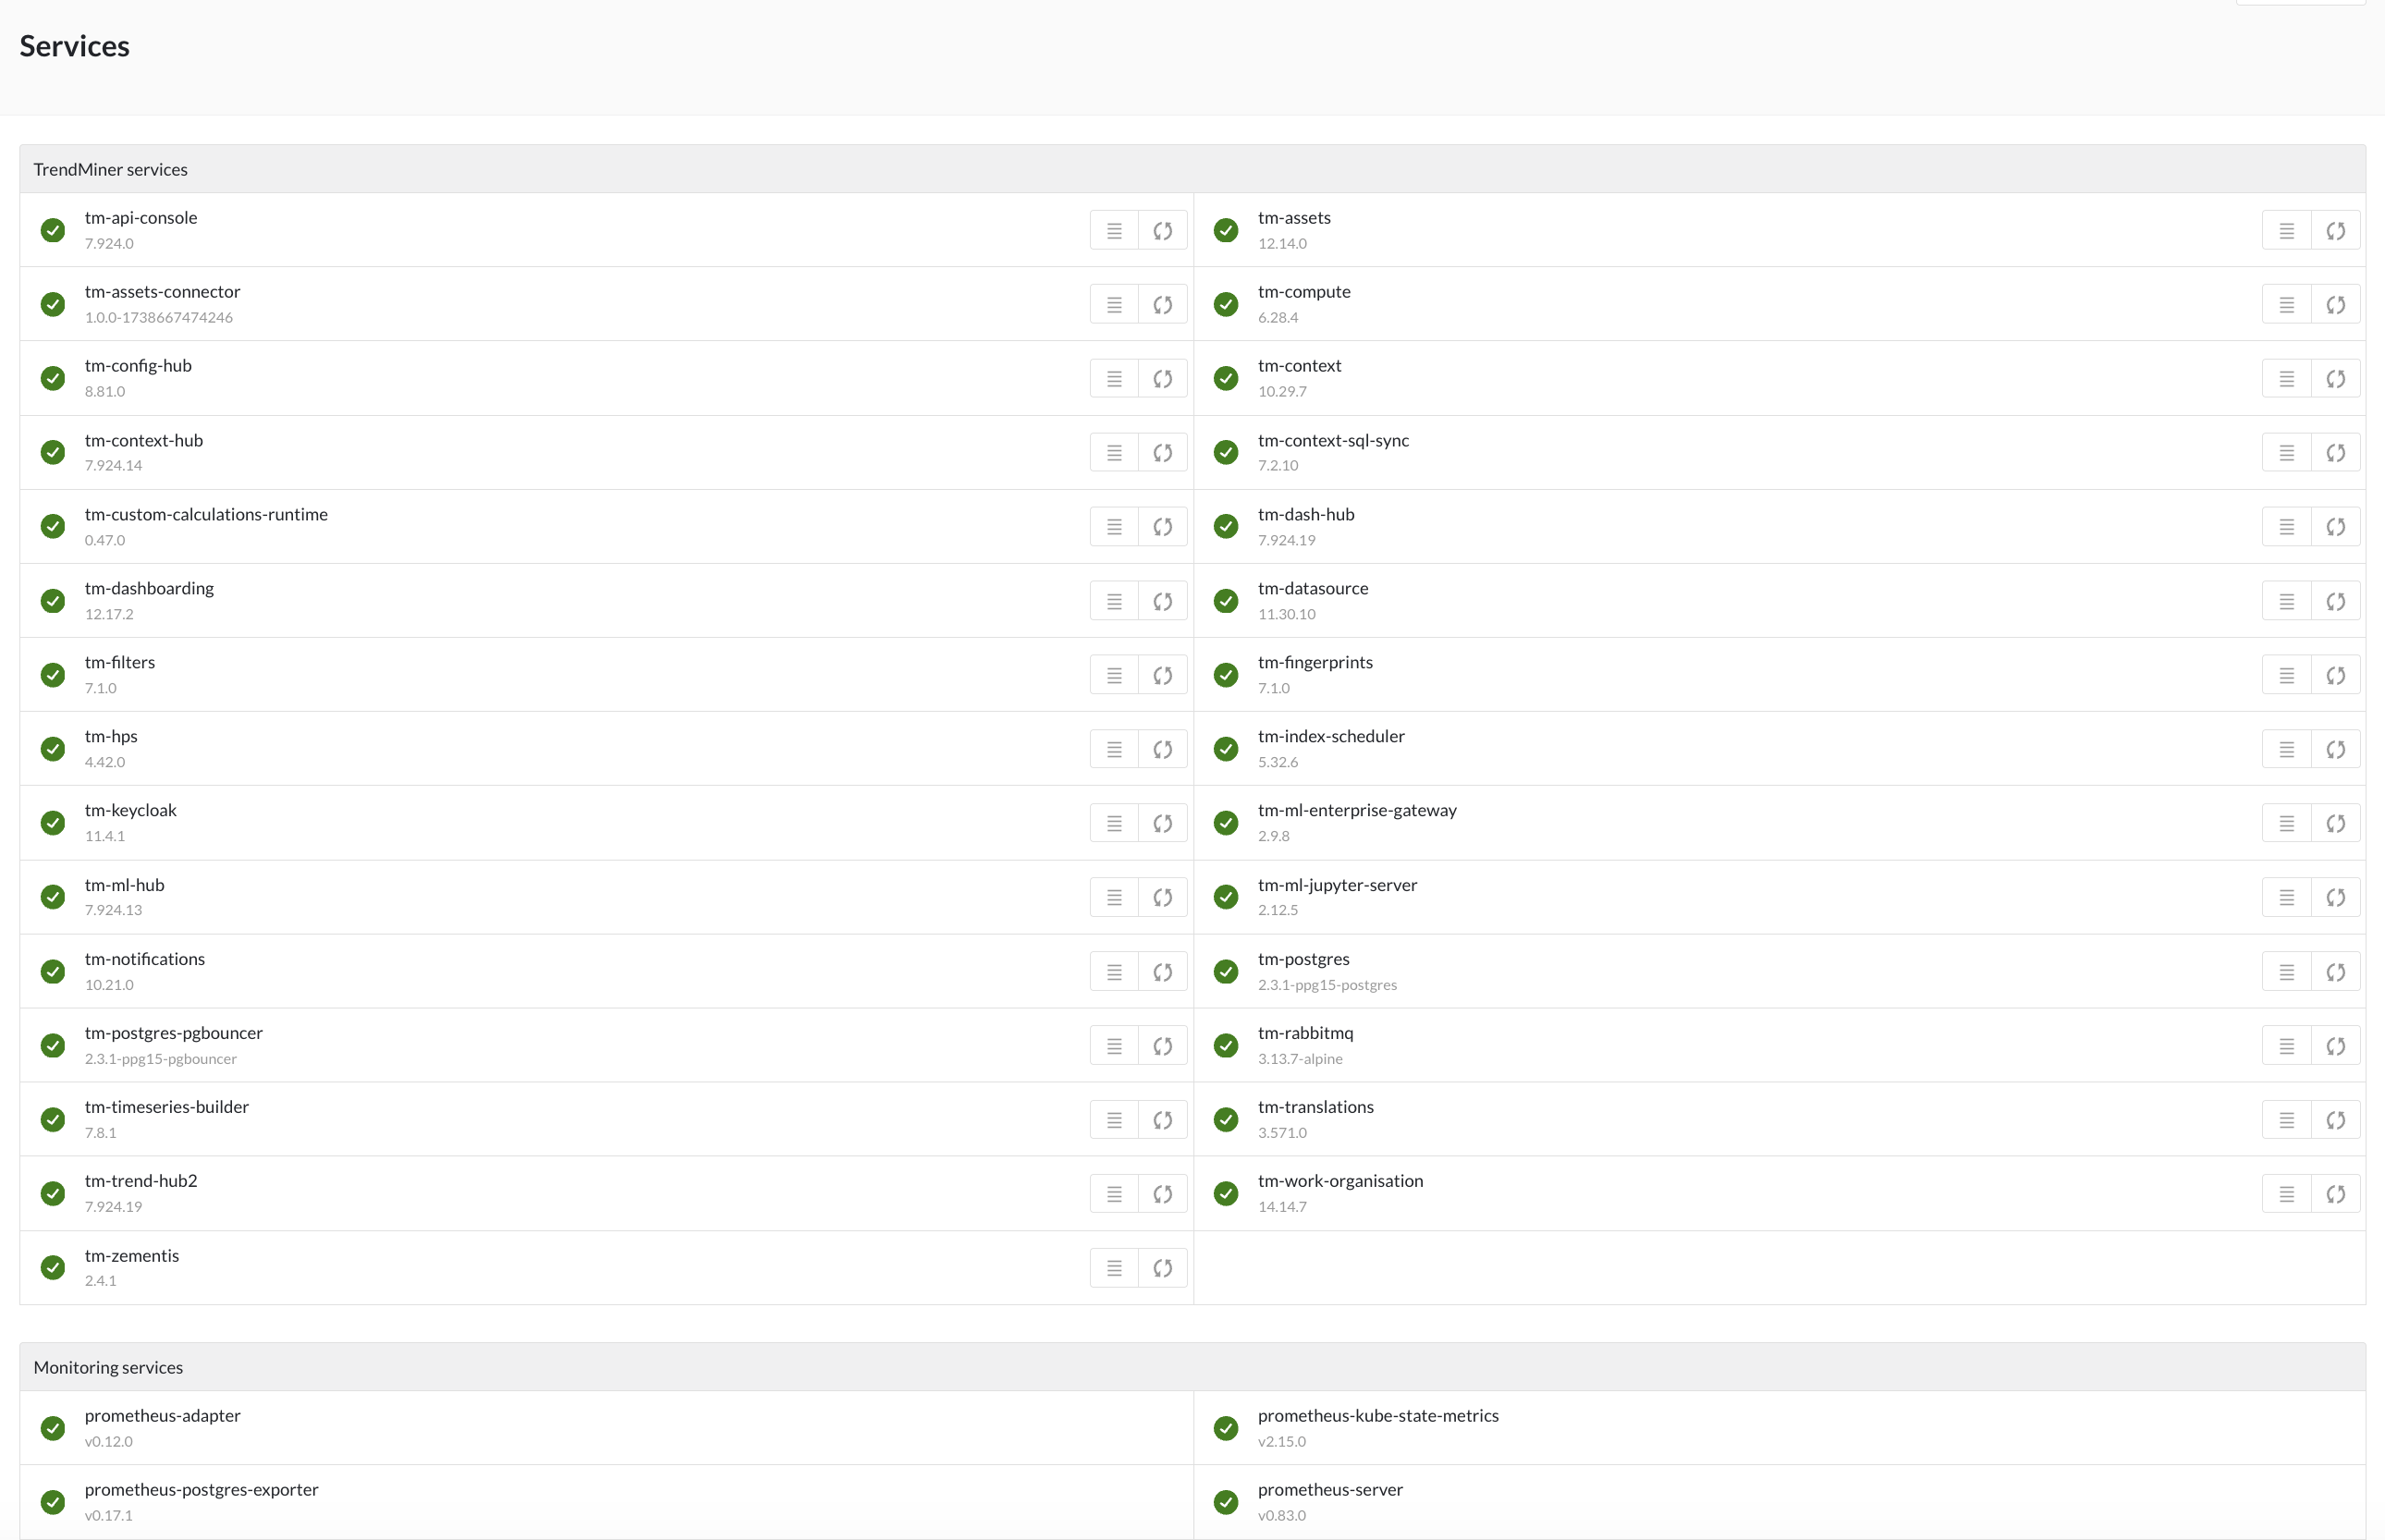Restart the tm-trend-hub2 service
The image size is (2385, 1540).
coord(1162,1194)
